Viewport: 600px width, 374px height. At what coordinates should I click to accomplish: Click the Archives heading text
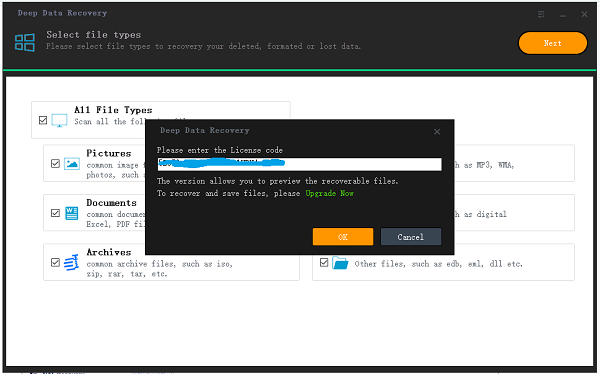tap(109, 252)
